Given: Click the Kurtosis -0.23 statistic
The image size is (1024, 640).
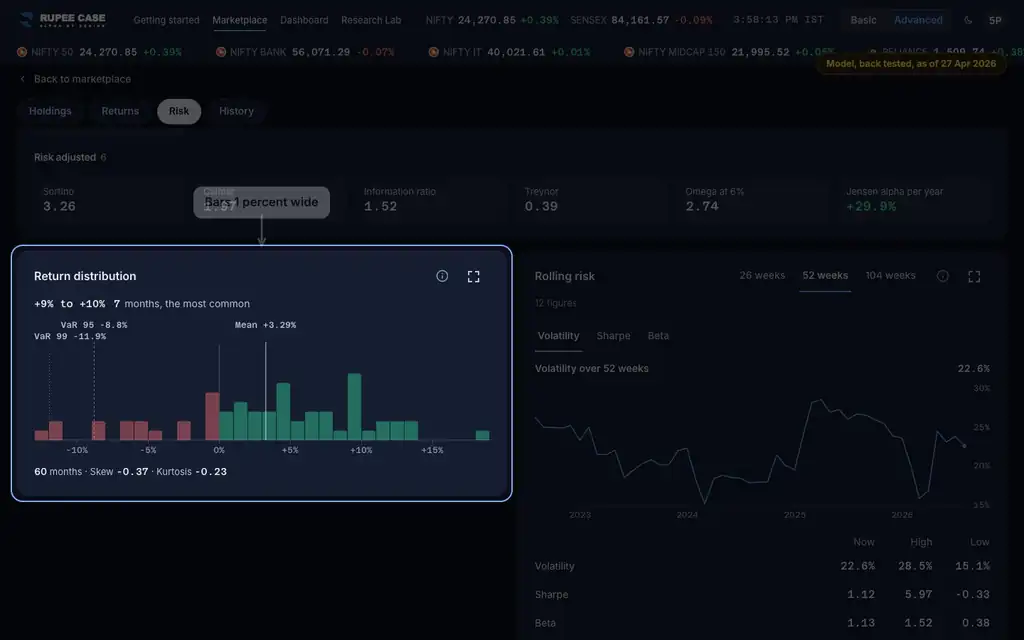Looking at the screenshot, I should pyautogui.click(x=191, y=472).
